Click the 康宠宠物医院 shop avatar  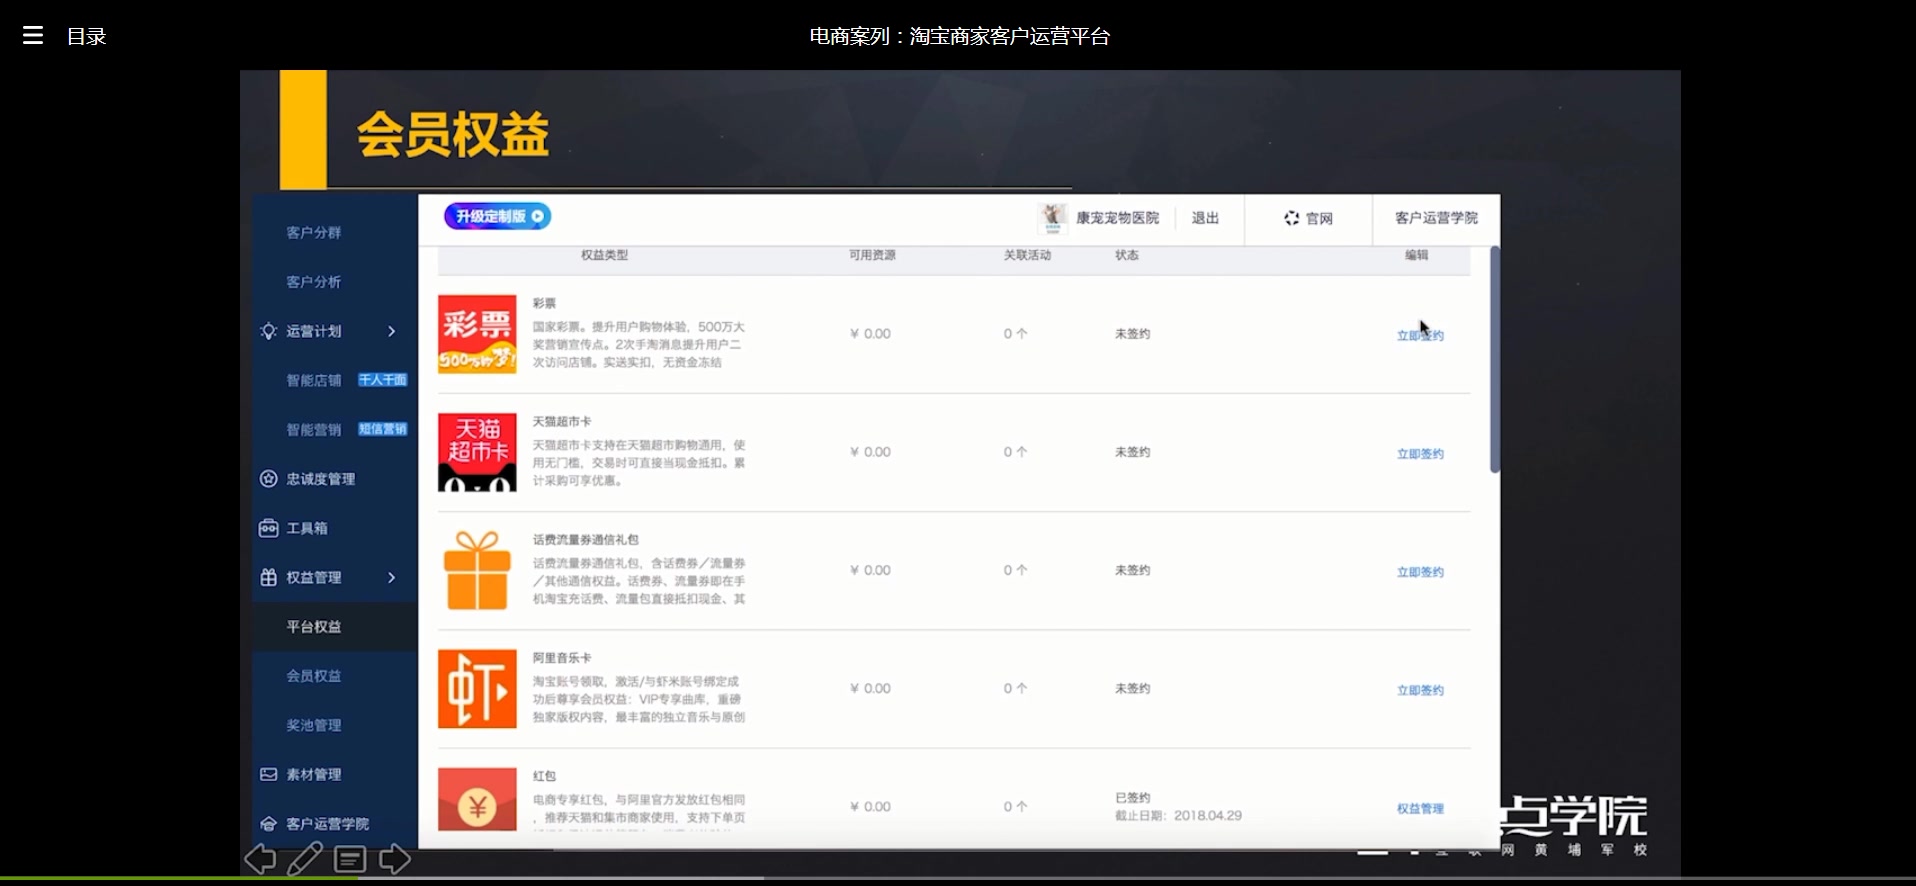(x=1053, y=217)
